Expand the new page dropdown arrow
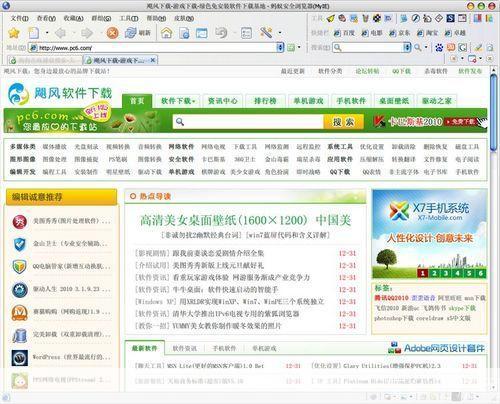The width and height of the screenshot is (500, 404). click(x=47, y=33)
